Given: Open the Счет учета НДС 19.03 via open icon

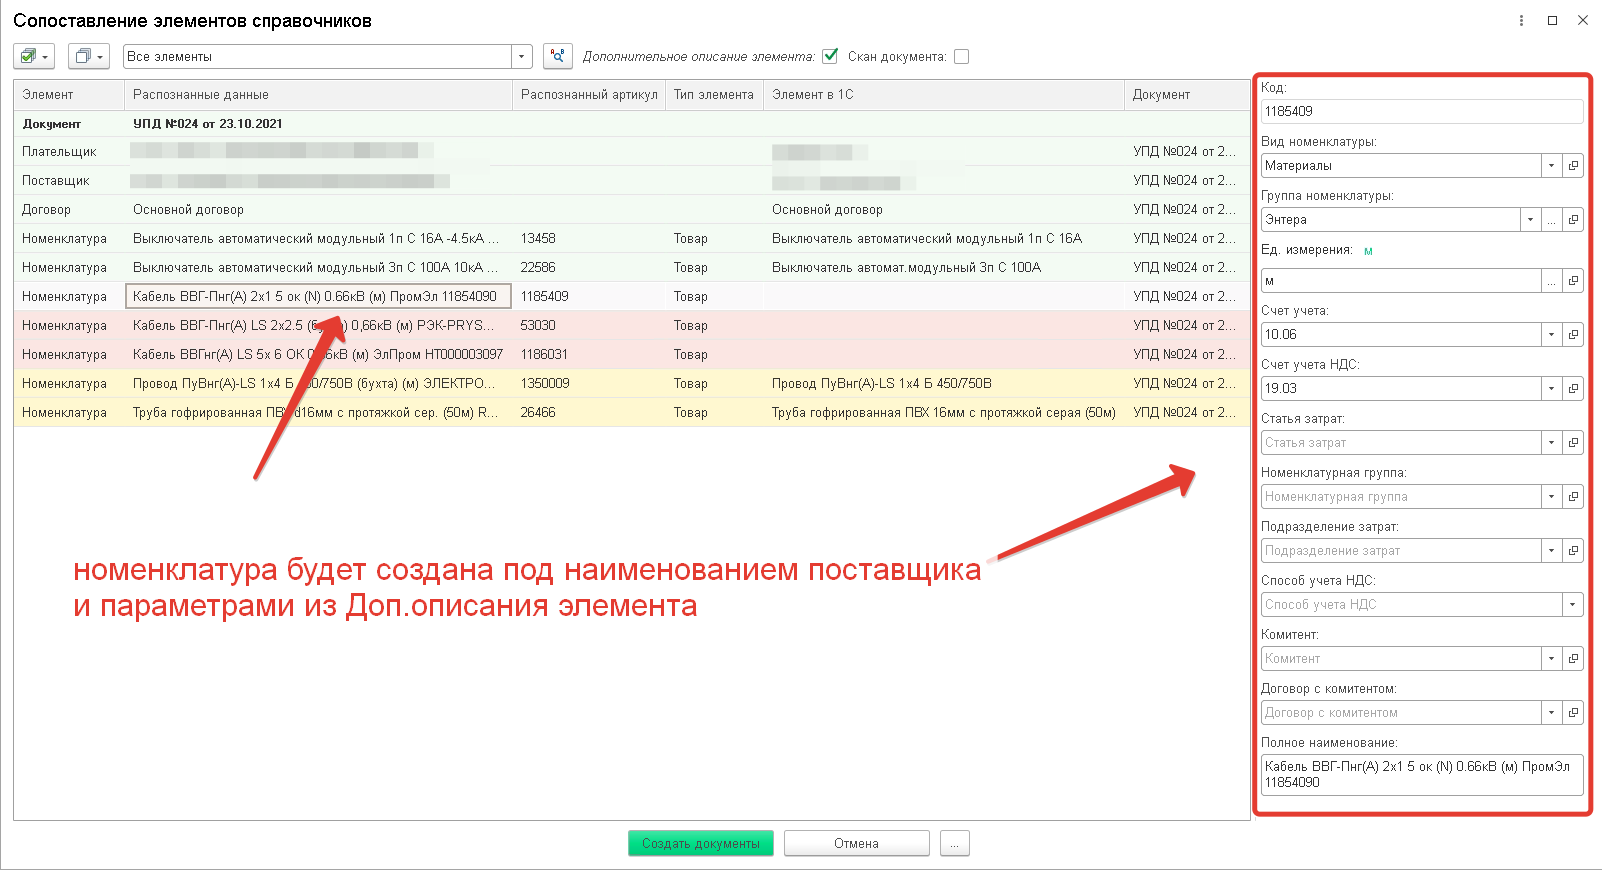Looking at the screenshot, I should [x=1573, y=389].
